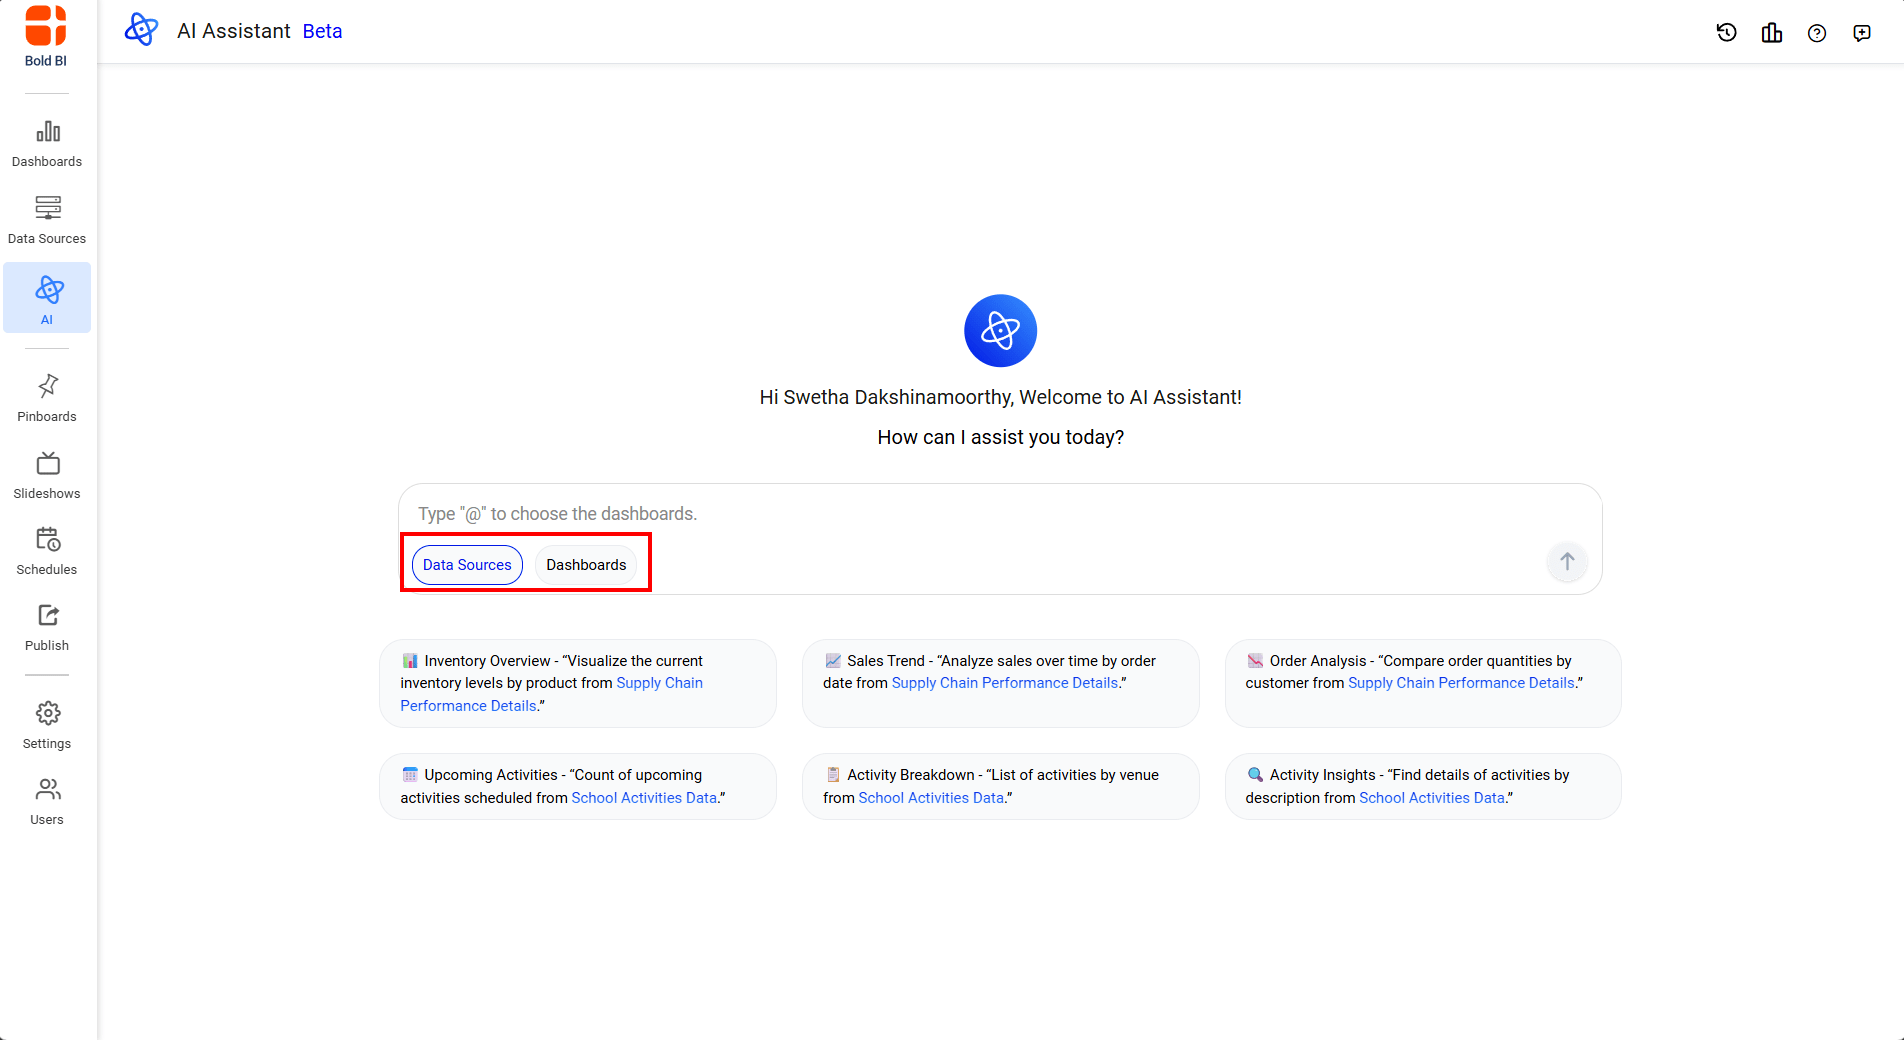Screen dimensions: 1904x1040
Task: Select the Data Sources toggle chip
Action: (x=467, y=565)
